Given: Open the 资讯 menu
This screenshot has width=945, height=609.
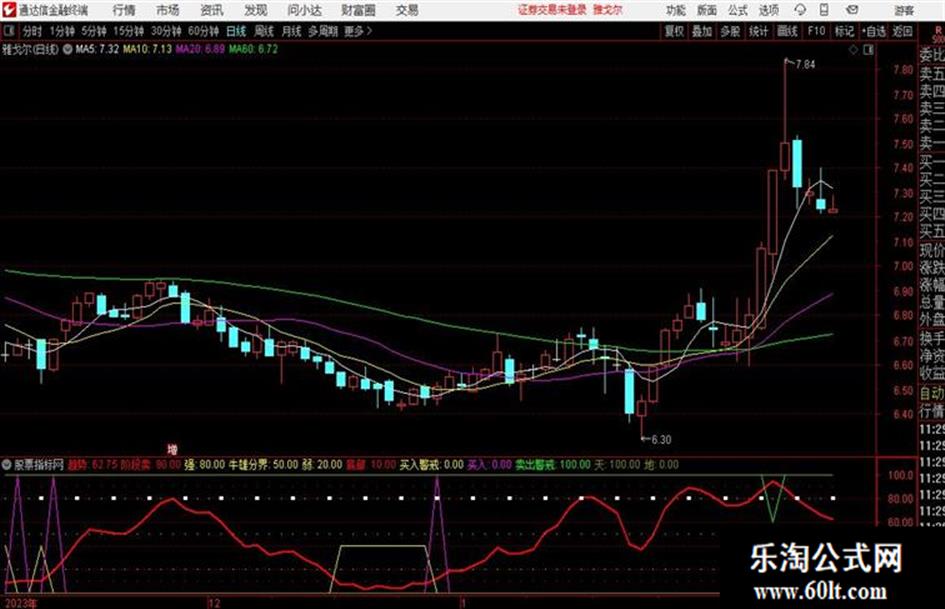Looking at the screenshot, I should [212, 10].
